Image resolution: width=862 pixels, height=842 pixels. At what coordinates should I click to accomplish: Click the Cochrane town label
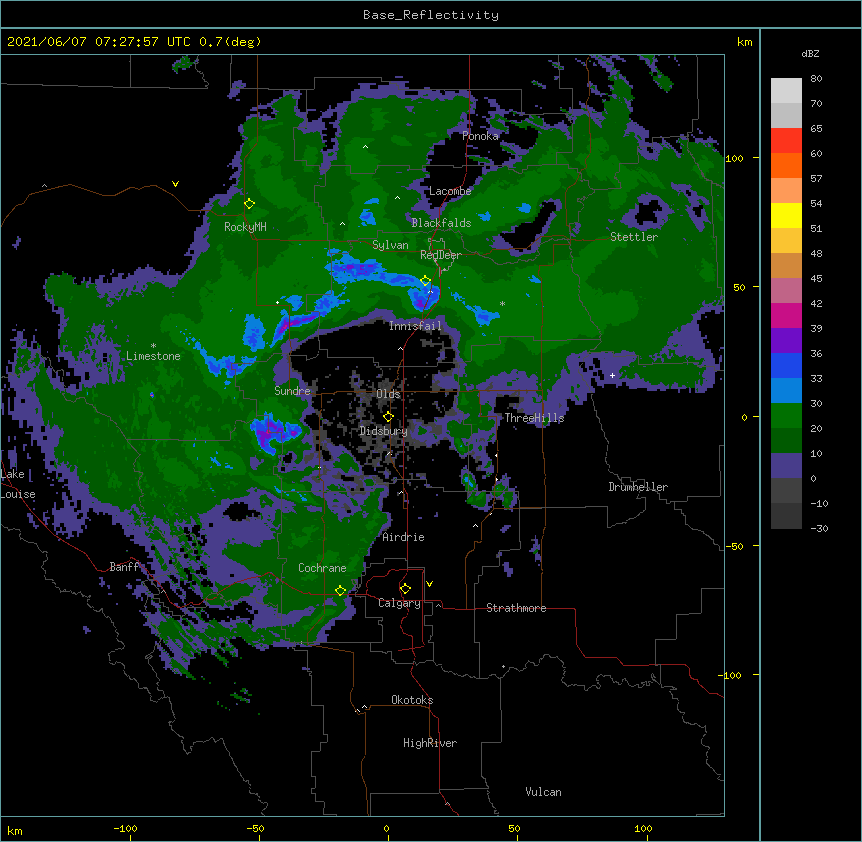tap(322, 568)
